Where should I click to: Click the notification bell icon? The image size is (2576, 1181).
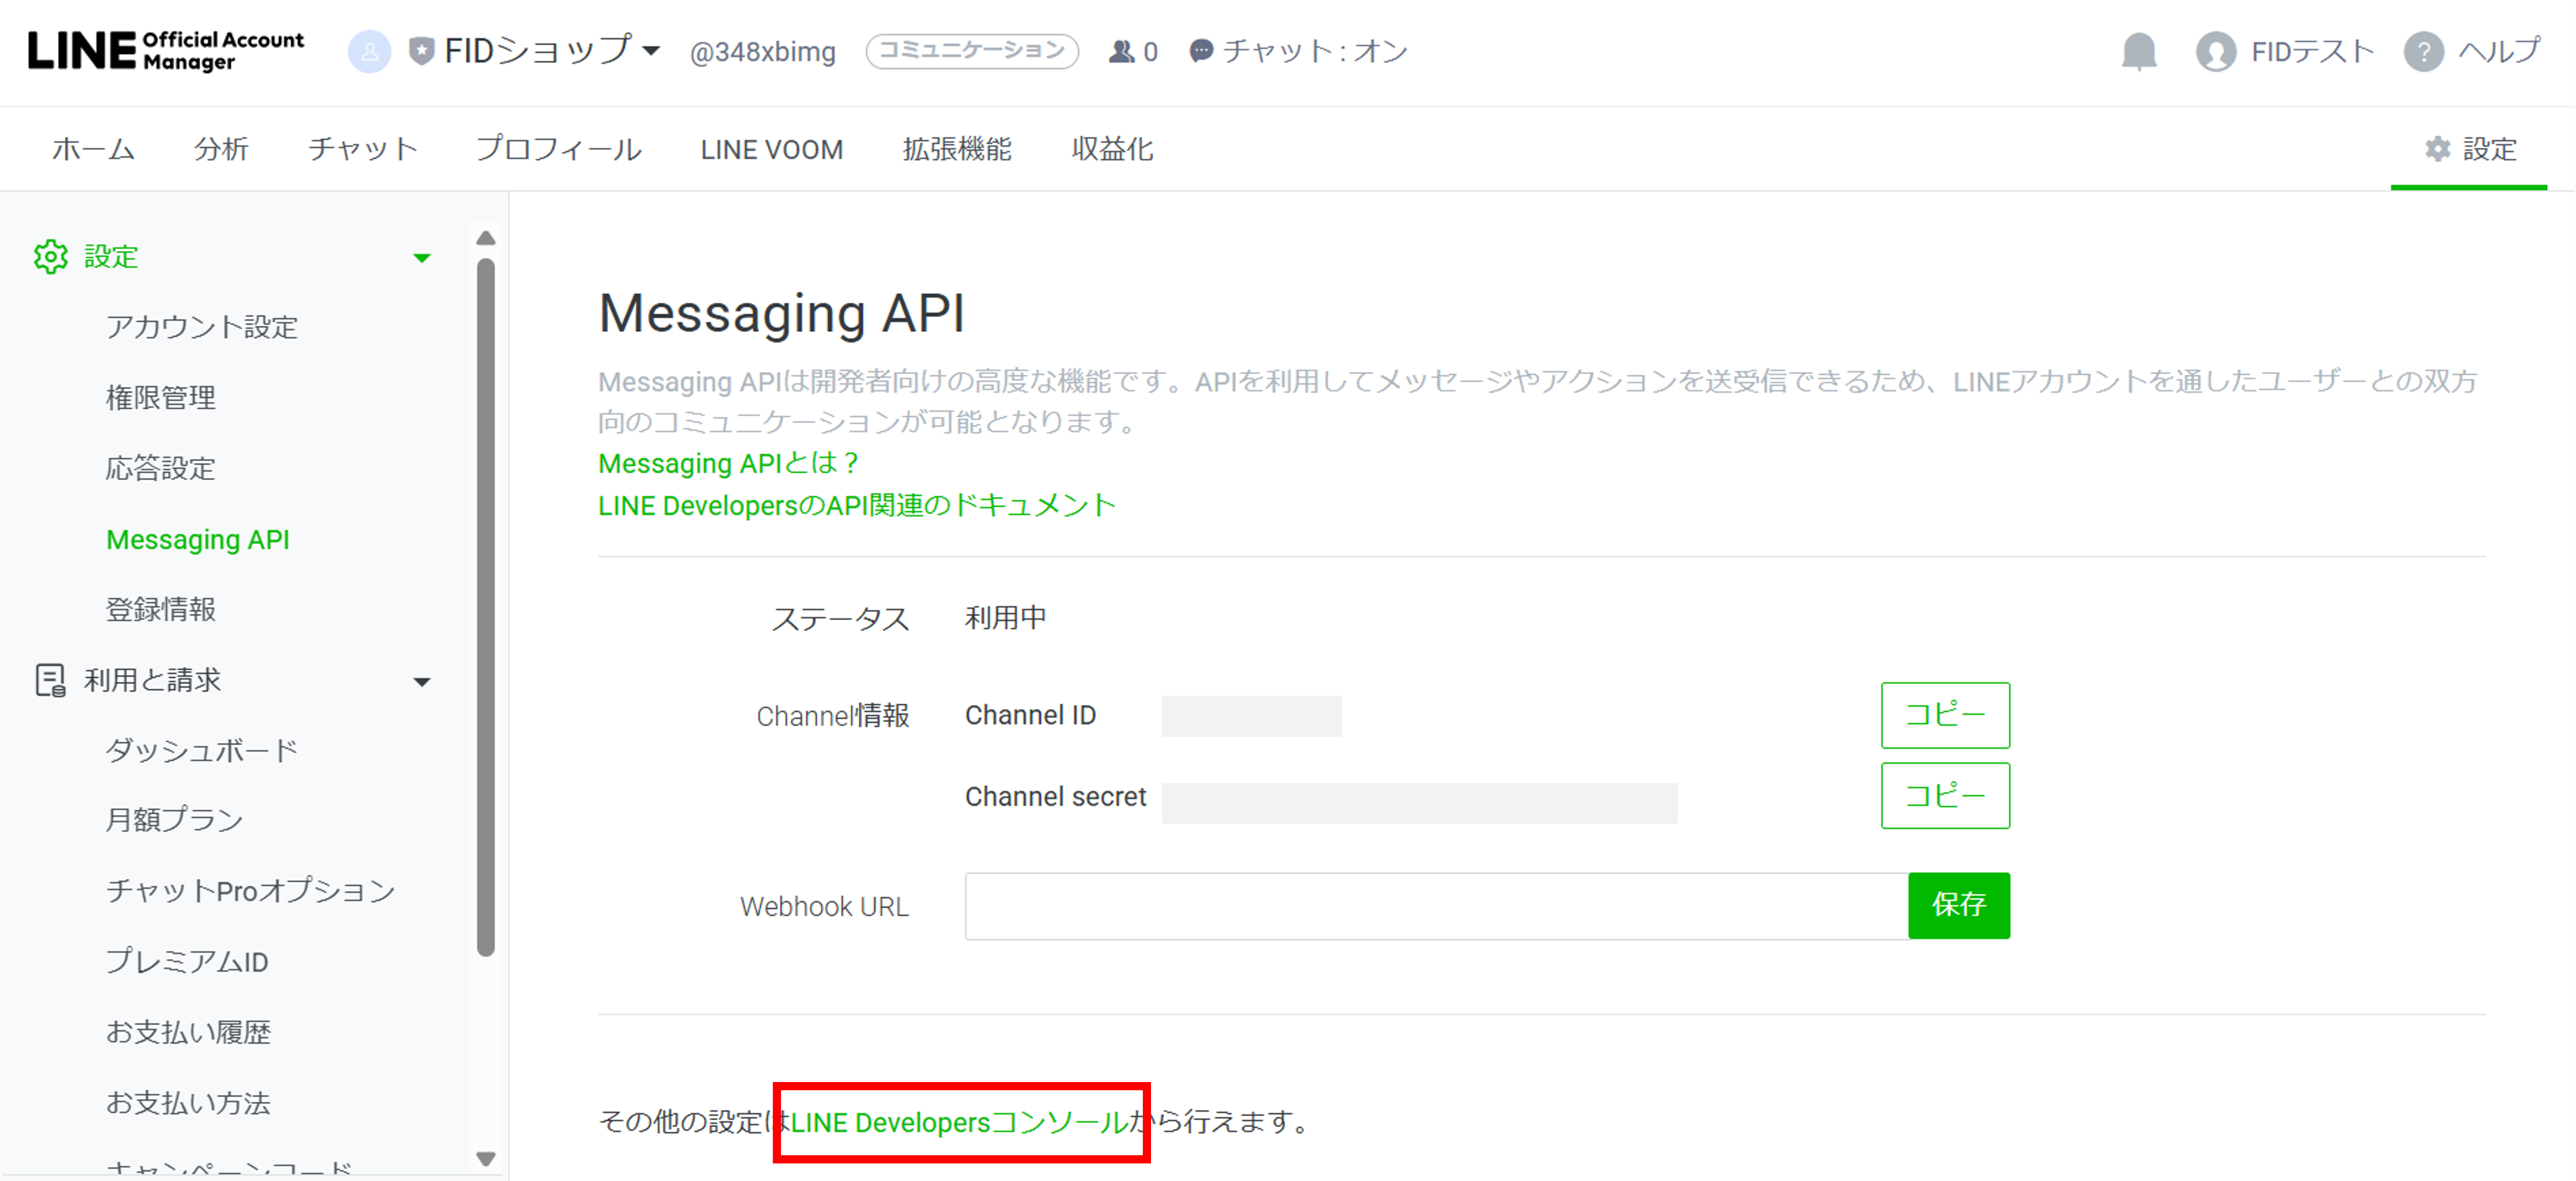[x=2139, y=51]
